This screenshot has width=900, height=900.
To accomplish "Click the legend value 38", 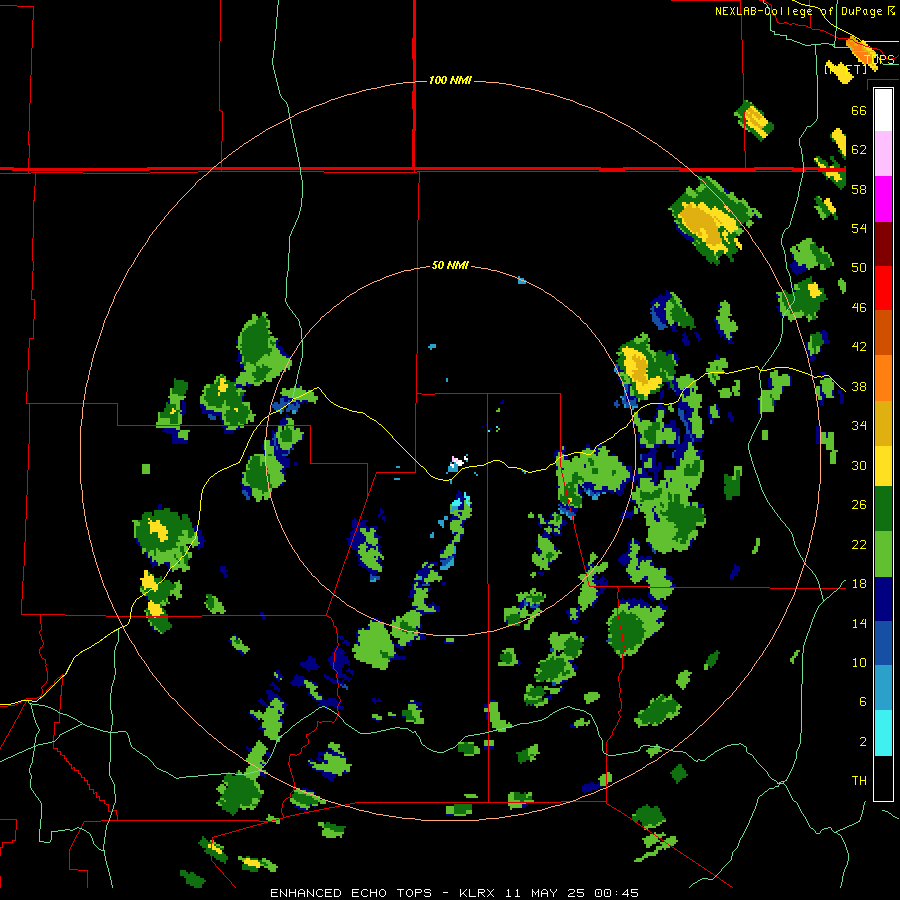I will pos(859,386).
